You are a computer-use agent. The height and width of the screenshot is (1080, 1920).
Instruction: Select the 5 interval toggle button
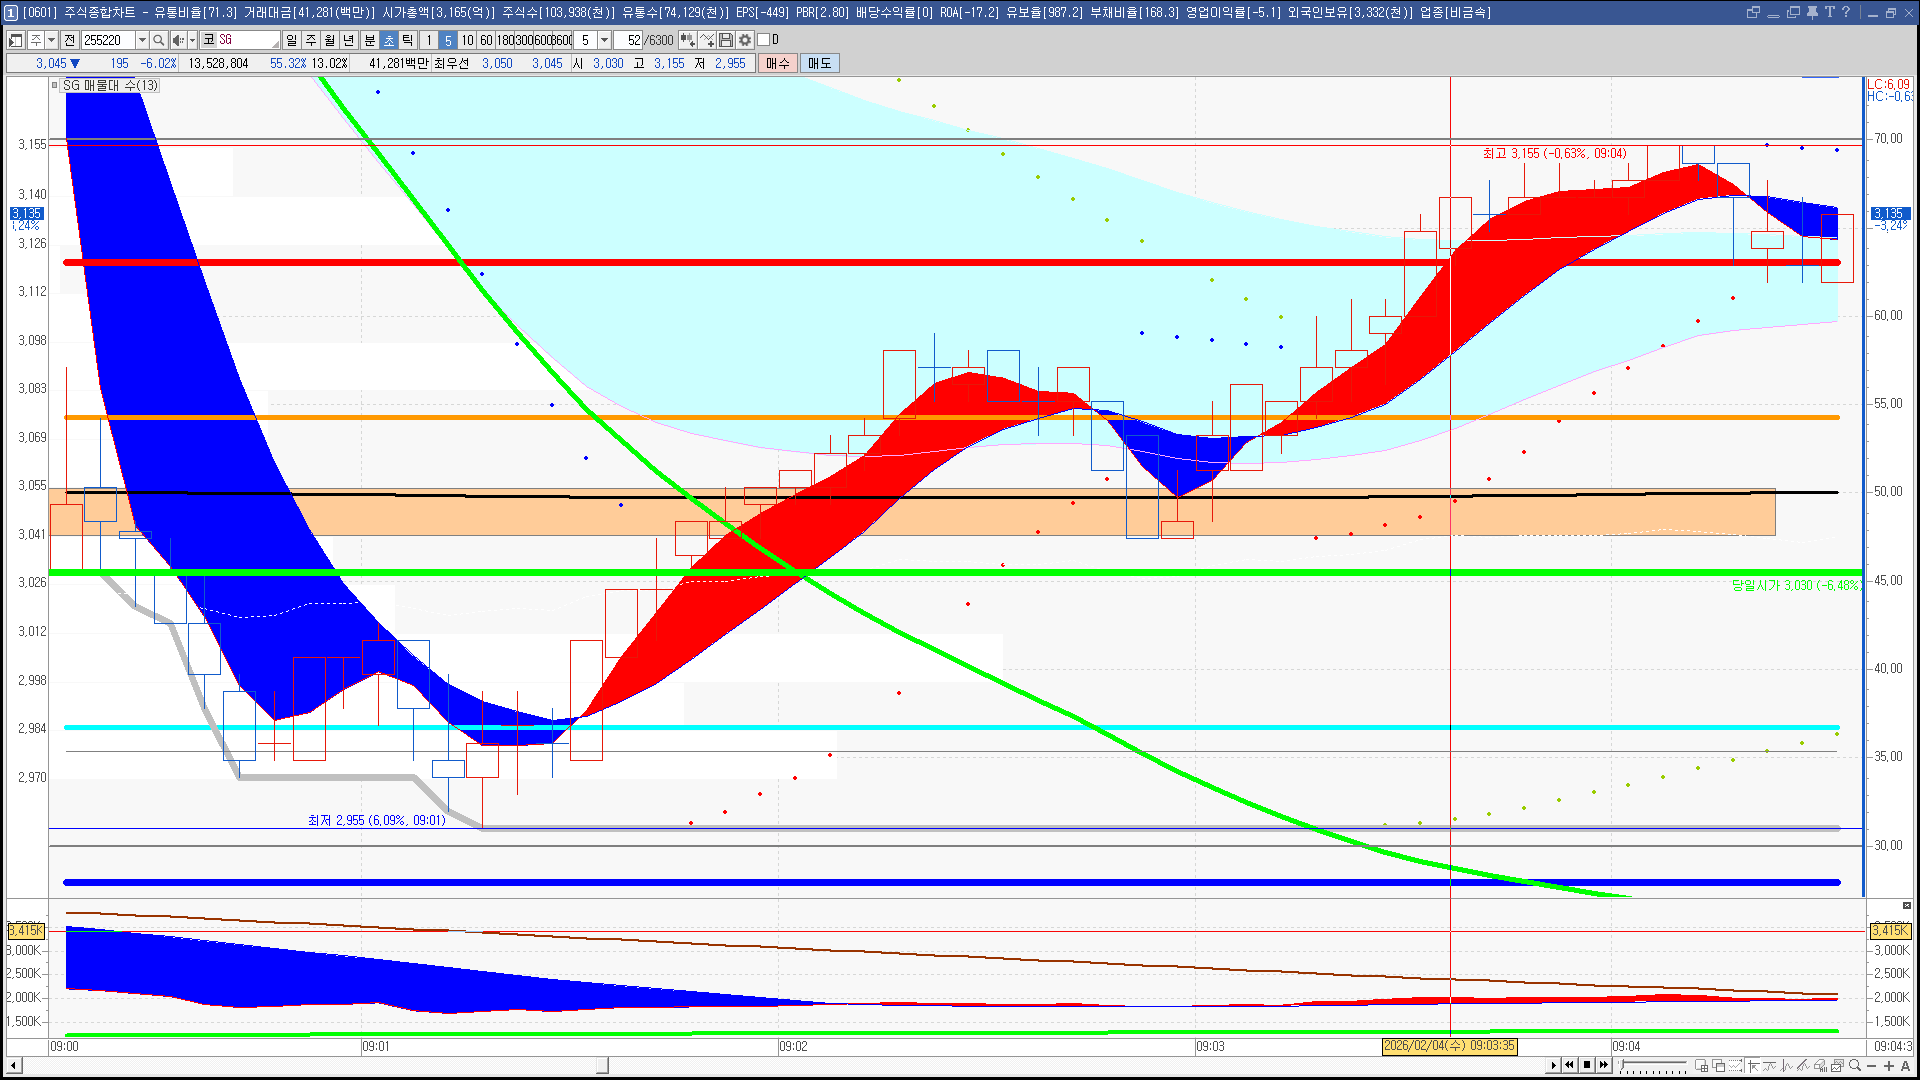point(448,40)
